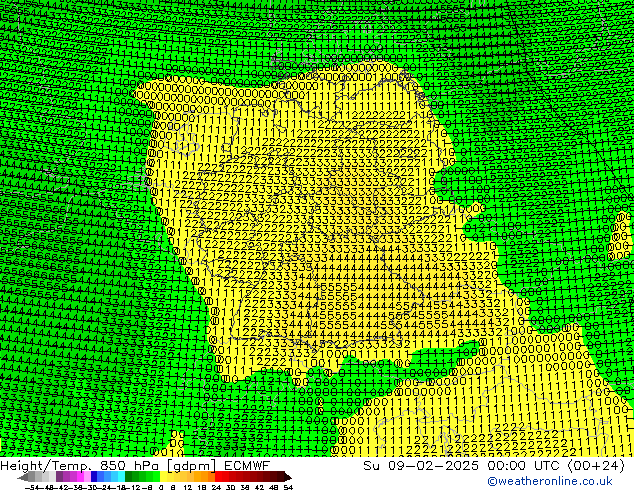
Task: Click the weatheronline.co.uk copyright link
Action: [550, 481]
